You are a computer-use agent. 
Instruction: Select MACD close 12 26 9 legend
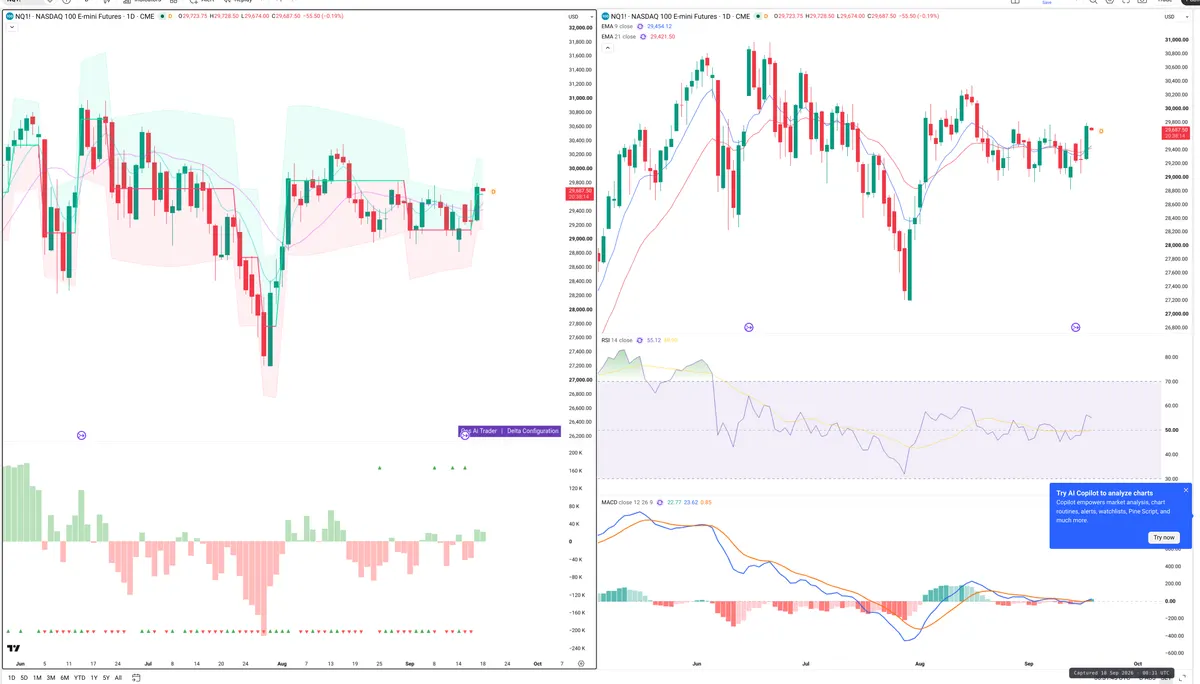(x=627, y=502)
